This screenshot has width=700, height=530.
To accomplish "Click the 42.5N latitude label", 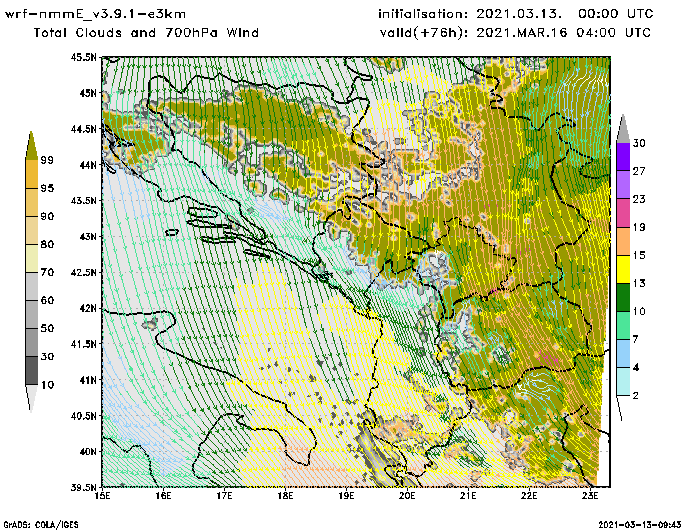I will (83, 272).
